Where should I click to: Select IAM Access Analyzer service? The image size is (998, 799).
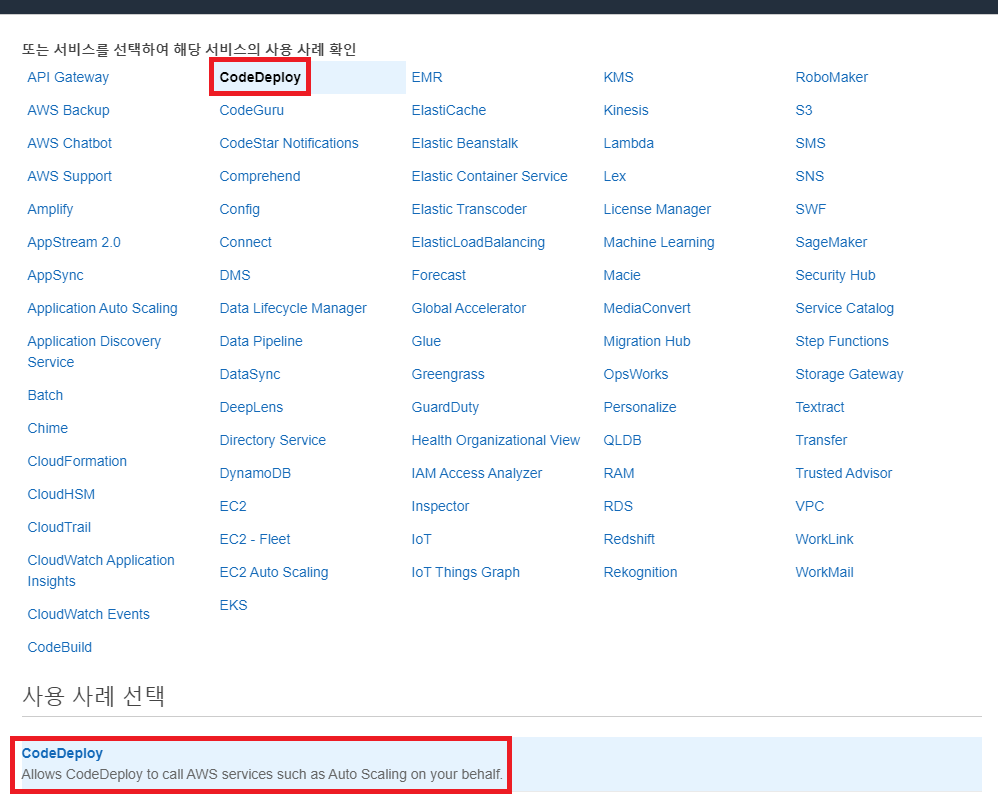click(x=477, y=474)
